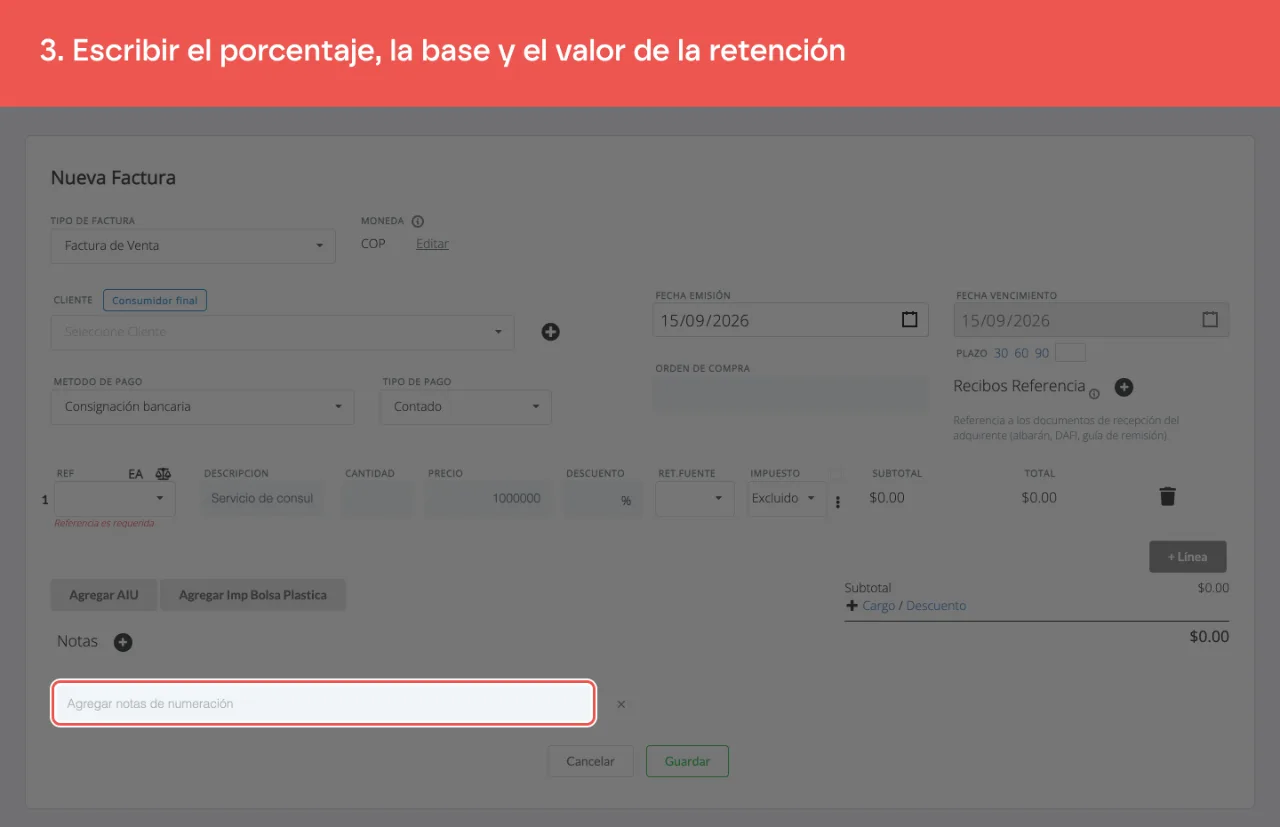The height and width of the screenshot is (827, 1280).
Task: Select the 30 day plazo option
Action: pos(1001,353)
